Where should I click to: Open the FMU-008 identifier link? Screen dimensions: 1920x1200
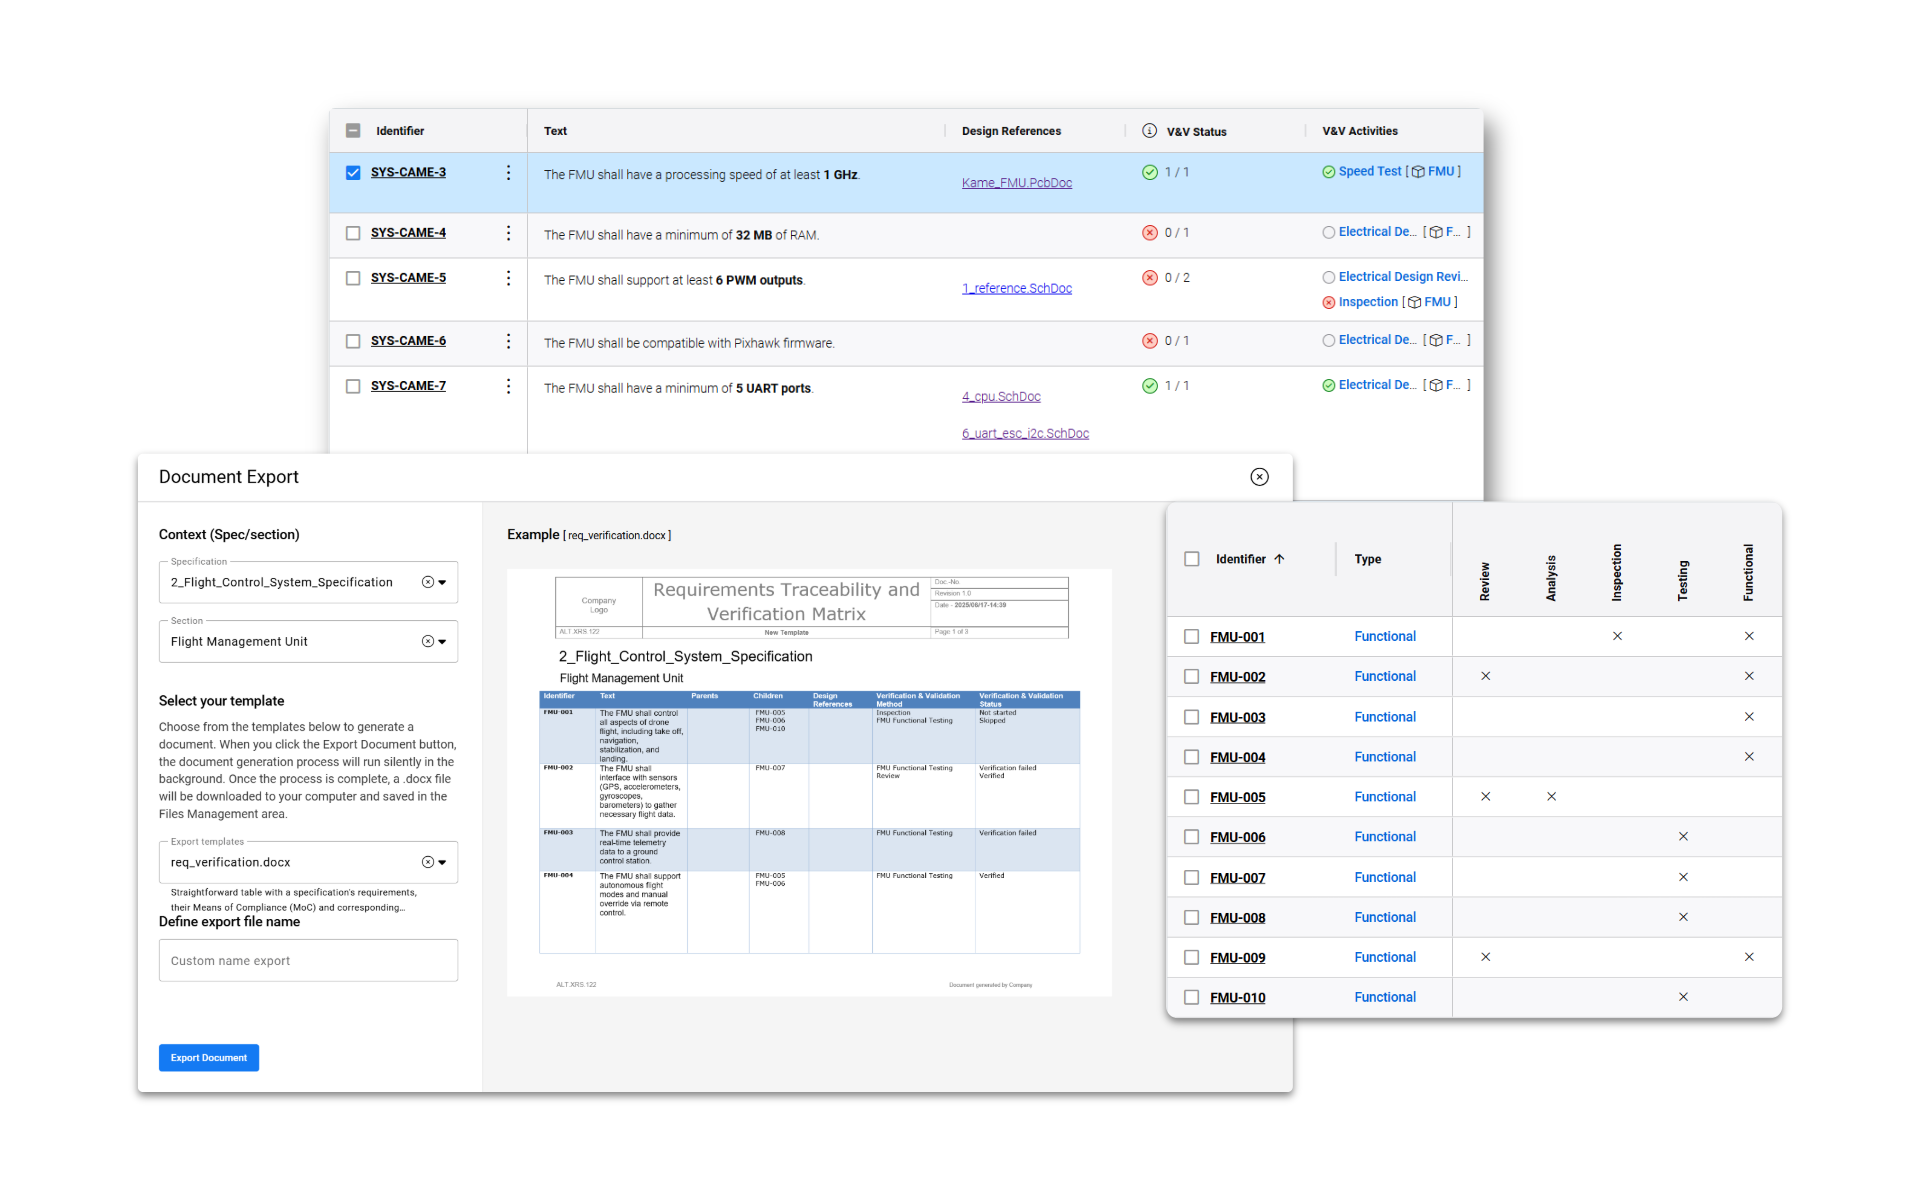coord(1237,918)
